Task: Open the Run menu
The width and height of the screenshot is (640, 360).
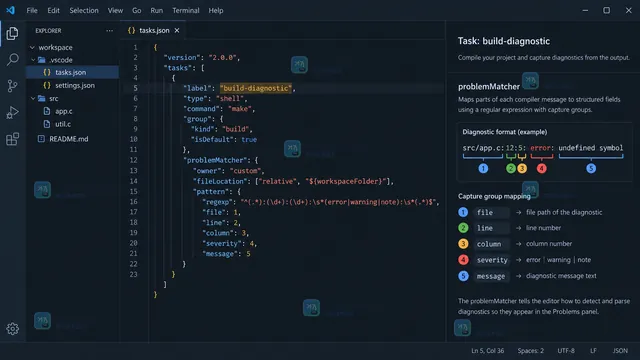Action: click(x=156, y=10)
